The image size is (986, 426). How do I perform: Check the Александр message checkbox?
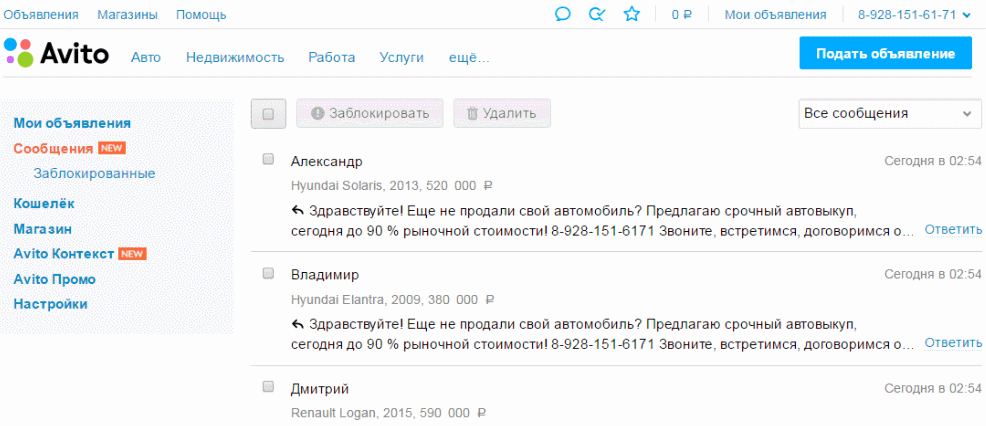pos(268,160)
